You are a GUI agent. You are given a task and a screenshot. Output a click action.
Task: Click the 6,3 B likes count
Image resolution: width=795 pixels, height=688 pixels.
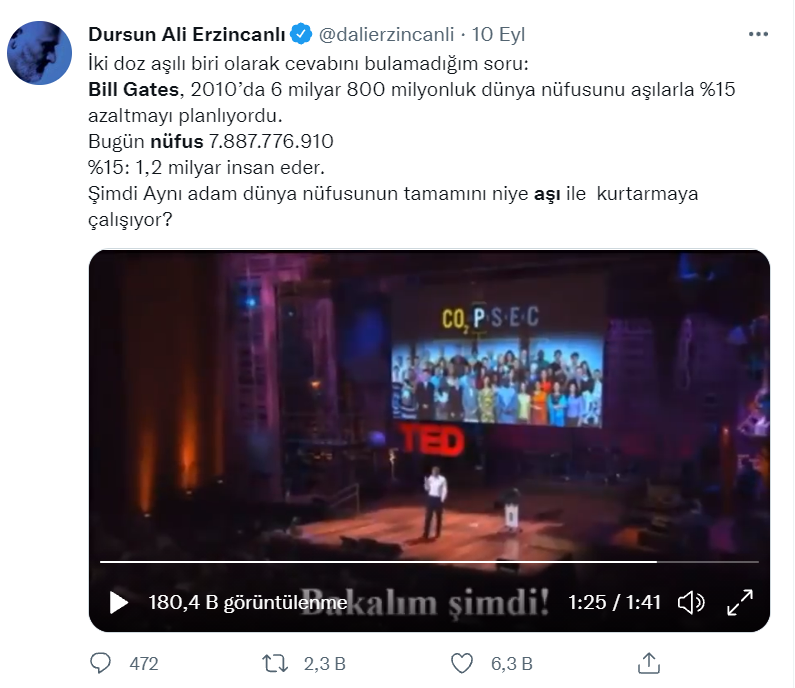coord(512,664)
